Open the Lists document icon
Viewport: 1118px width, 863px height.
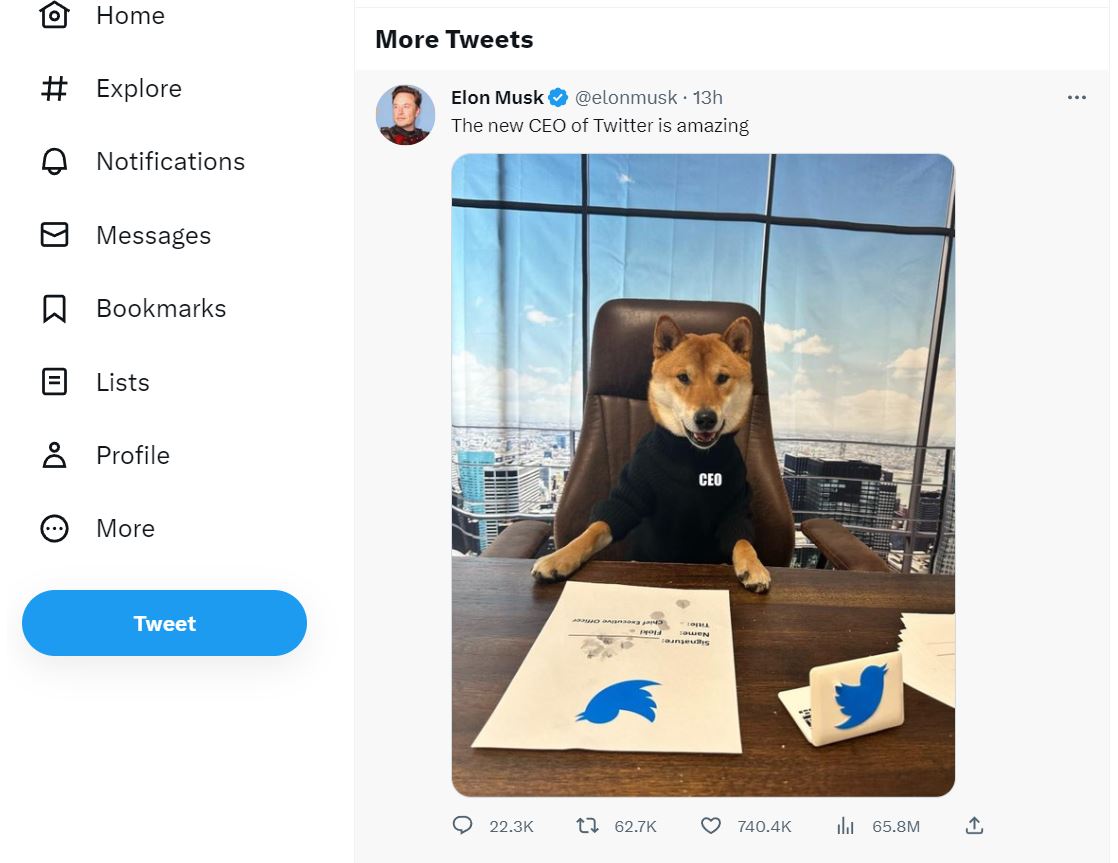pos(54,382)
